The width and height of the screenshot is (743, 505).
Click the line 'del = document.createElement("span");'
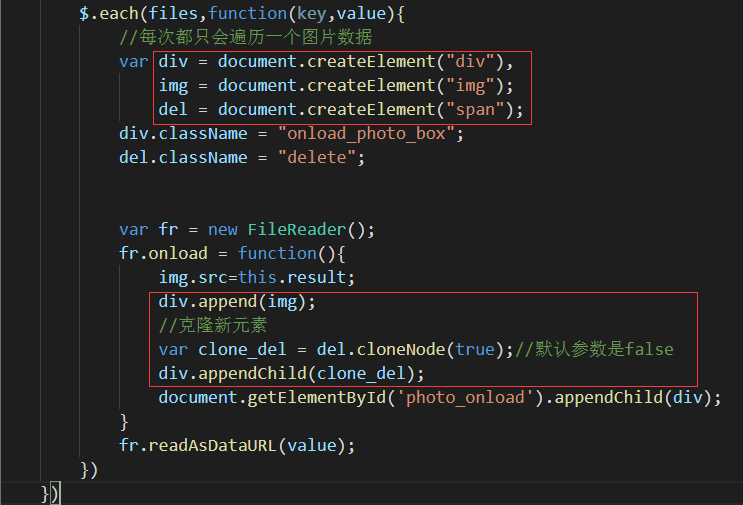point(341,109)
